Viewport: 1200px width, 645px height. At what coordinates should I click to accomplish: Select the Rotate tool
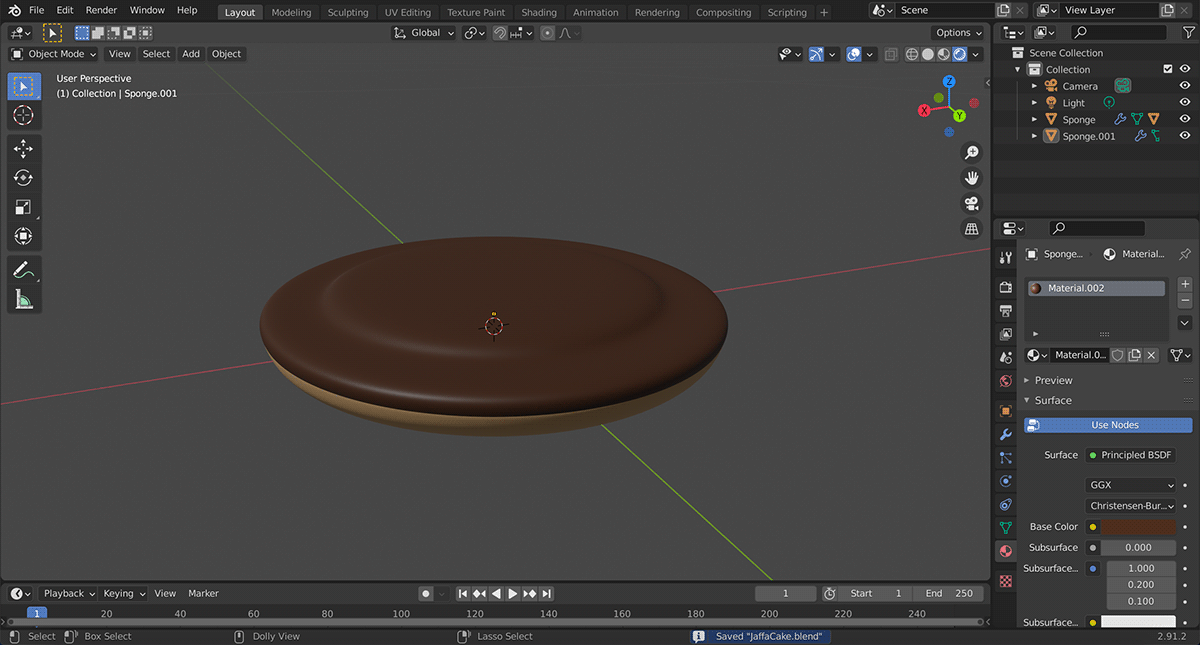click(23, 178)
